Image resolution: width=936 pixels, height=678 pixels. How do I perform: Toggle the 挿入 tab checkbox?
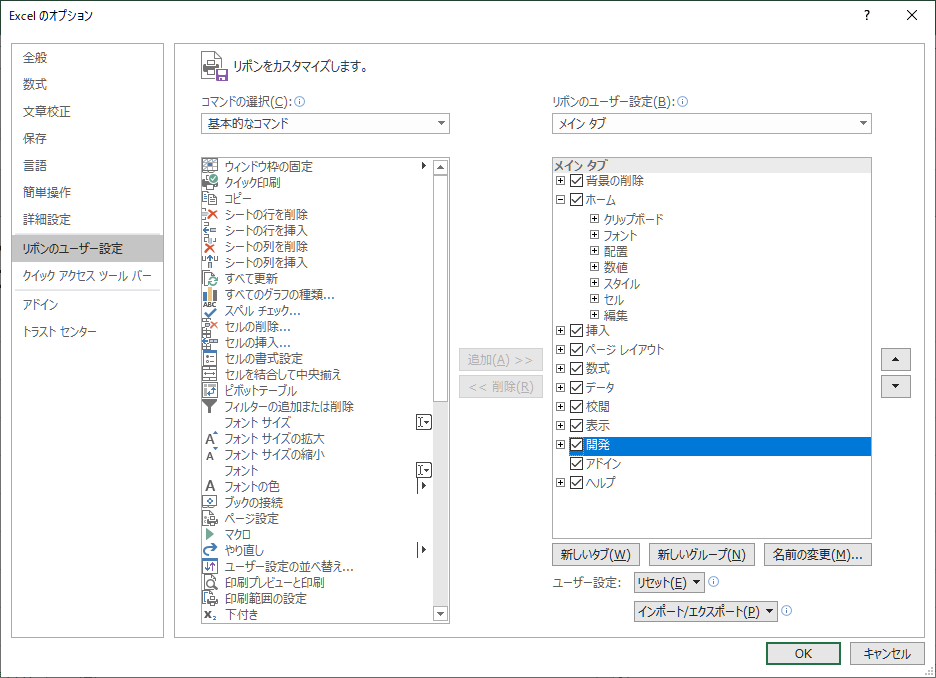tap(576, 330)
